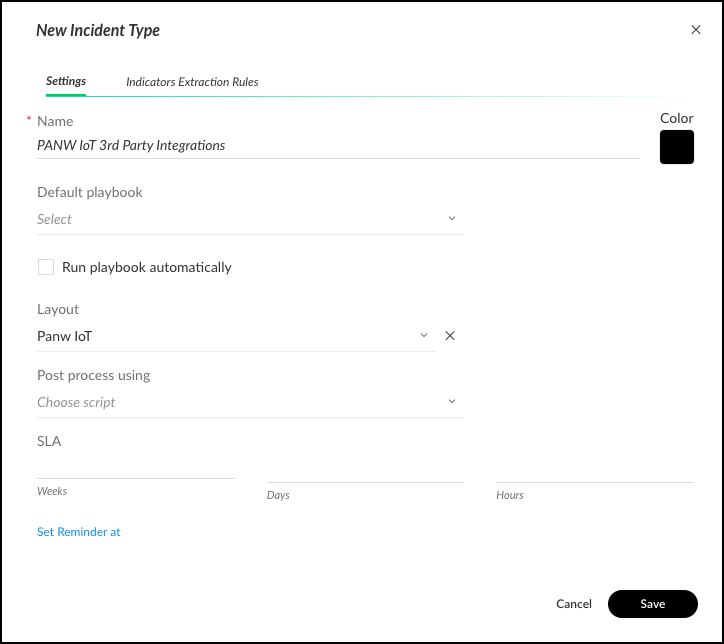Click the SLA Weeks field
Screen dimensions: 724x644
pyautogui.click(x=135, y=468)
